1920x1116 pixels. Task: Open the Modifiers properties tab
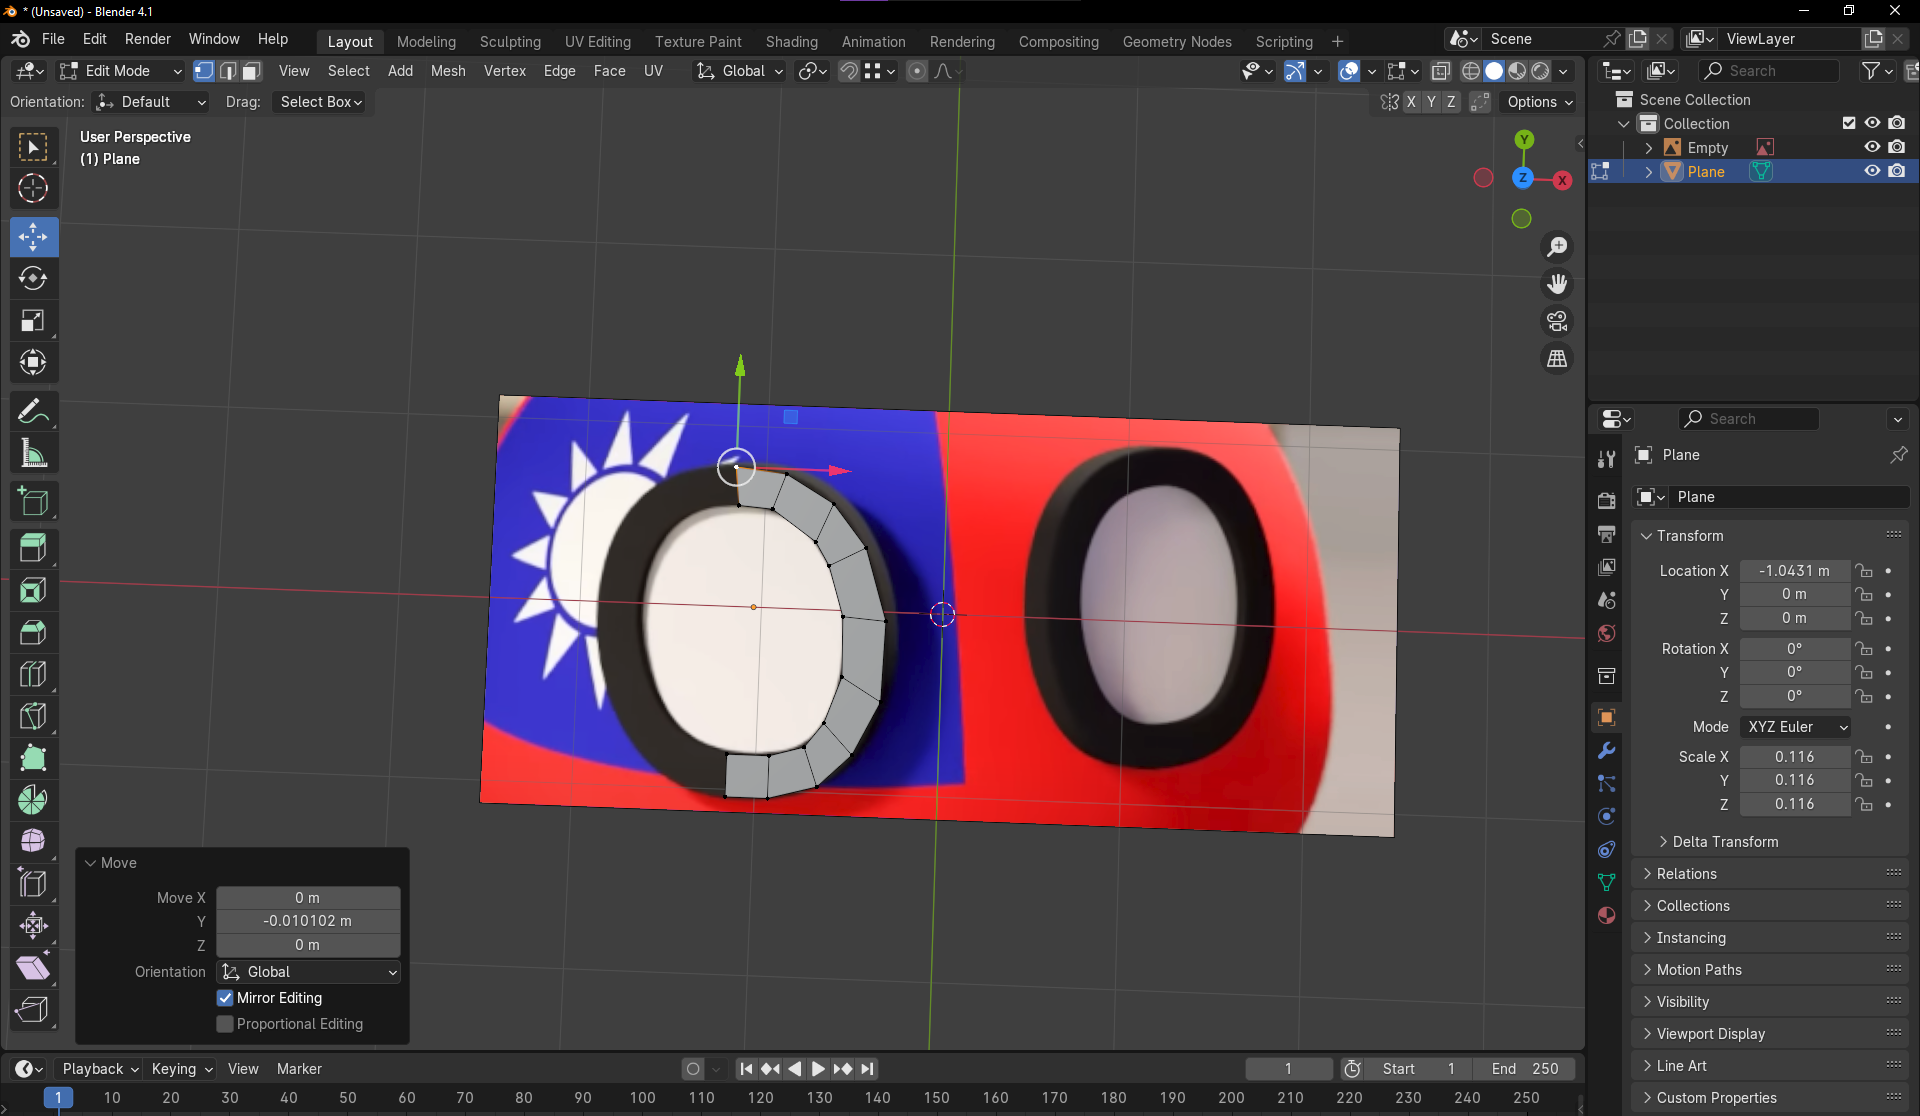tap(1607, 751)
